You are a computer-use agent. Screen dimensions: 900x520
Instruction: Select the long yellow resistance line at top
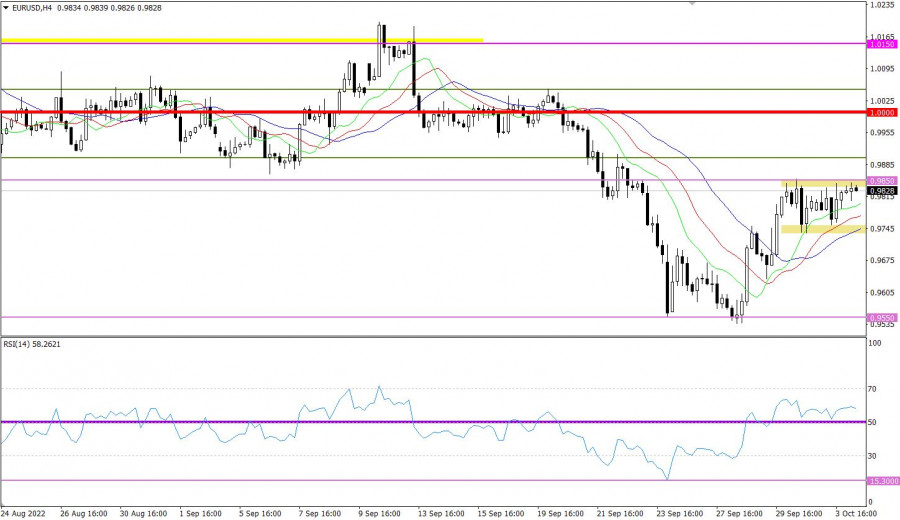(240, 40)
